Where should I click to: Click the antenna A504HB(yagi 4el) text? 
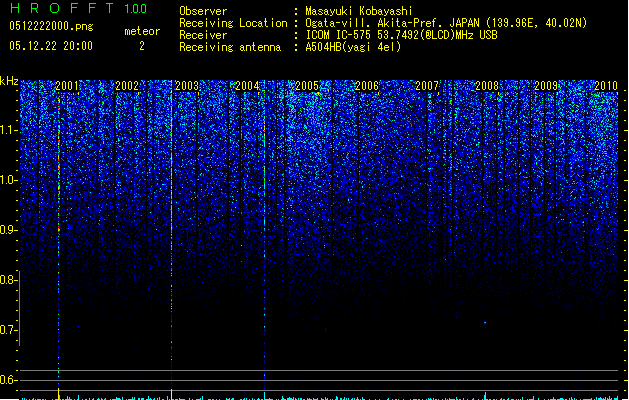coord(353,47)
